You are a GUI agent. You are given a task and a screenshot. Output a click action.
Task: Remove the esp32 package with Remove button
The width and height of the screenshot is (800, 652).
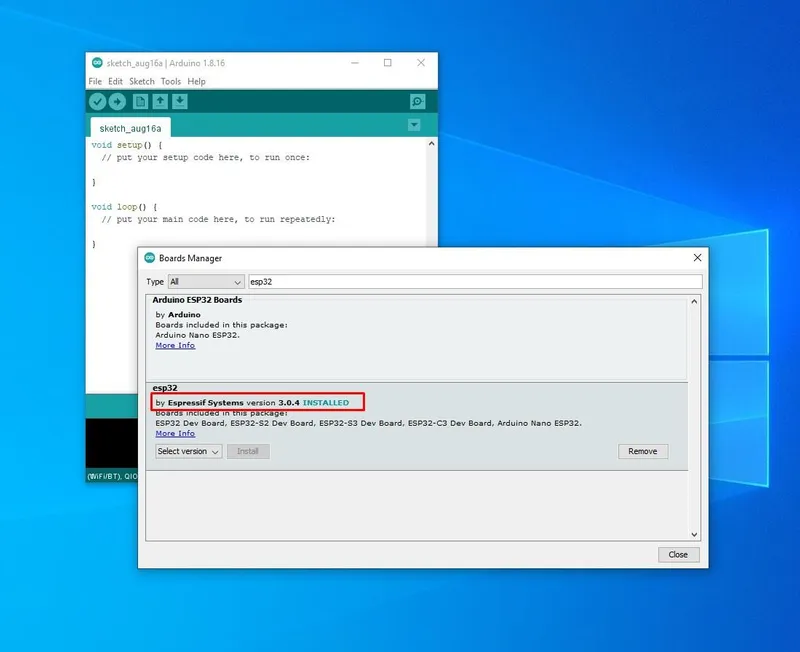(643, 451)
